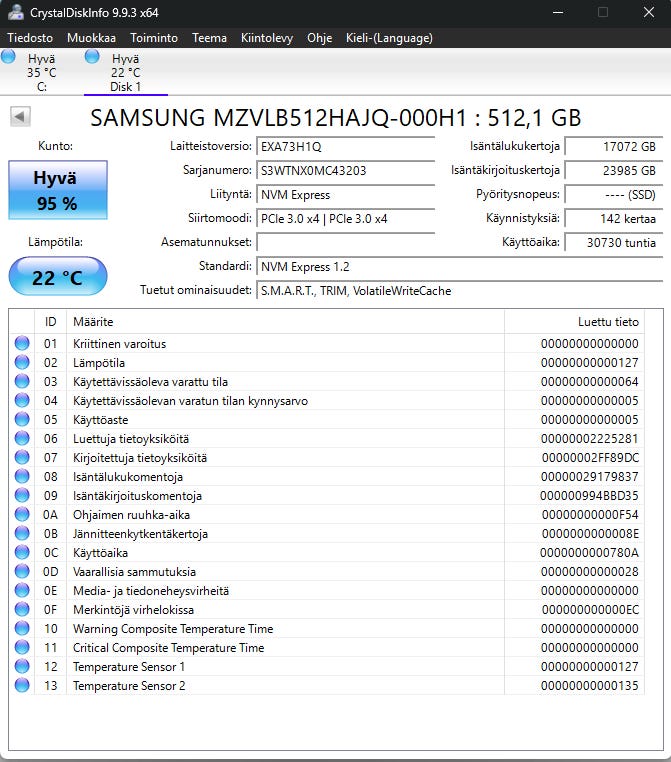Open the Toiminto menu

point(154,38)
